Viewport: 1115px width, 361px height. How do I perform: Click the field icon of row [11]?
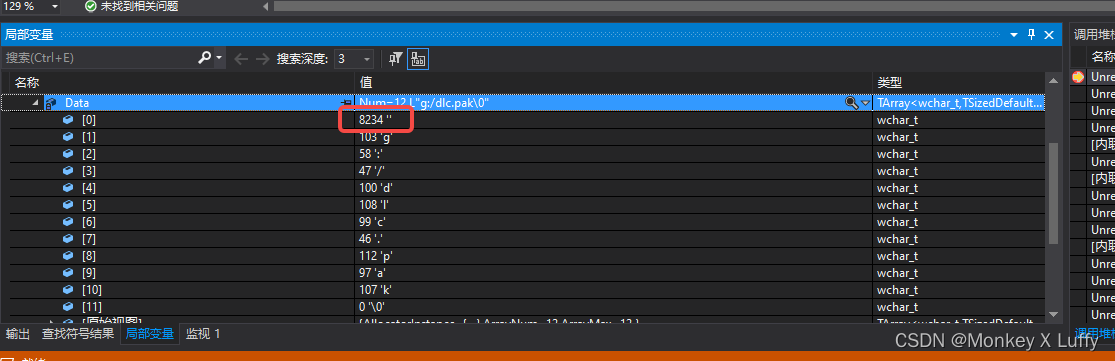[68, 307]
